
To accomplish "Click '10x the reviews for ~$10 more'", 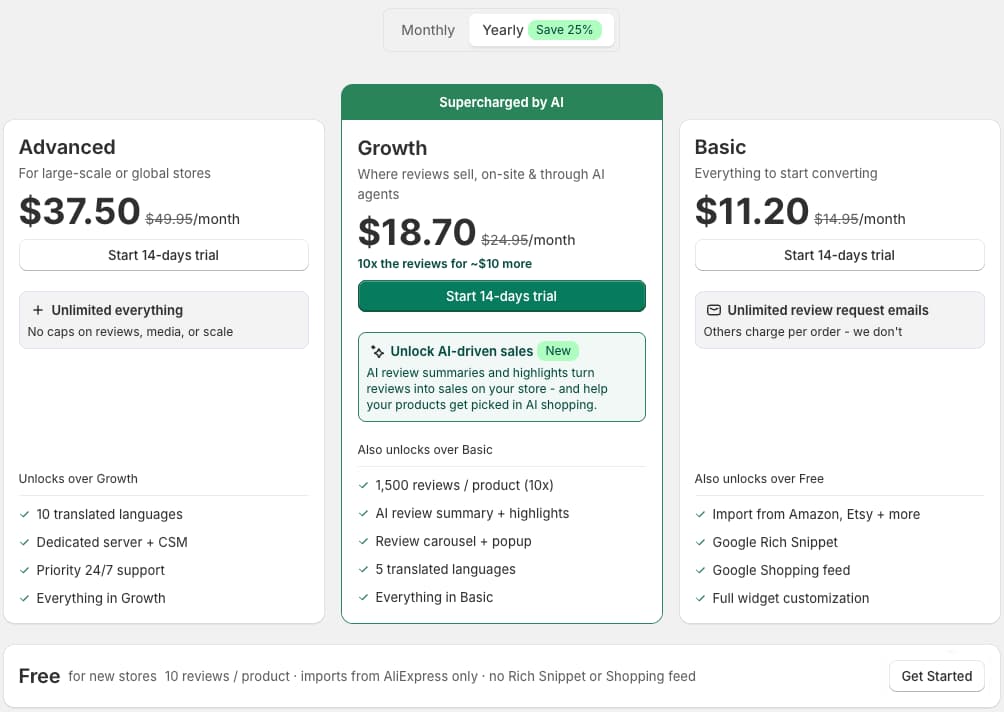I will pos(444,264).
